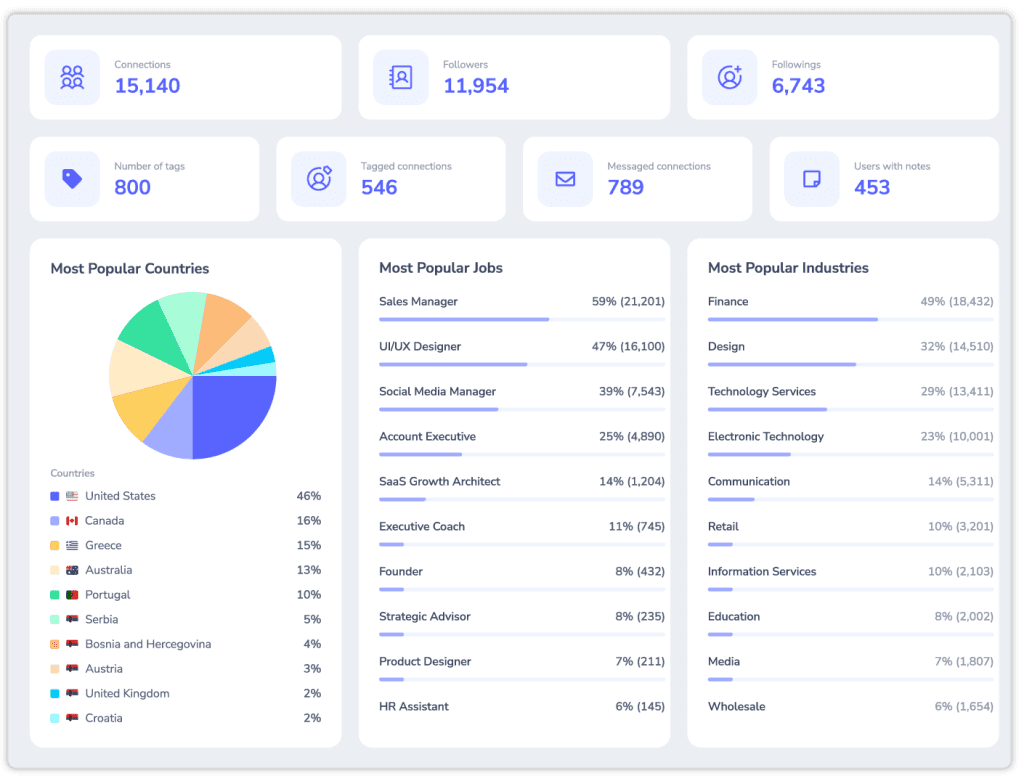Screen dimensions: 1024x781
Task: Open the UI/UX Designer job row
Action: [x=522, y=353]
